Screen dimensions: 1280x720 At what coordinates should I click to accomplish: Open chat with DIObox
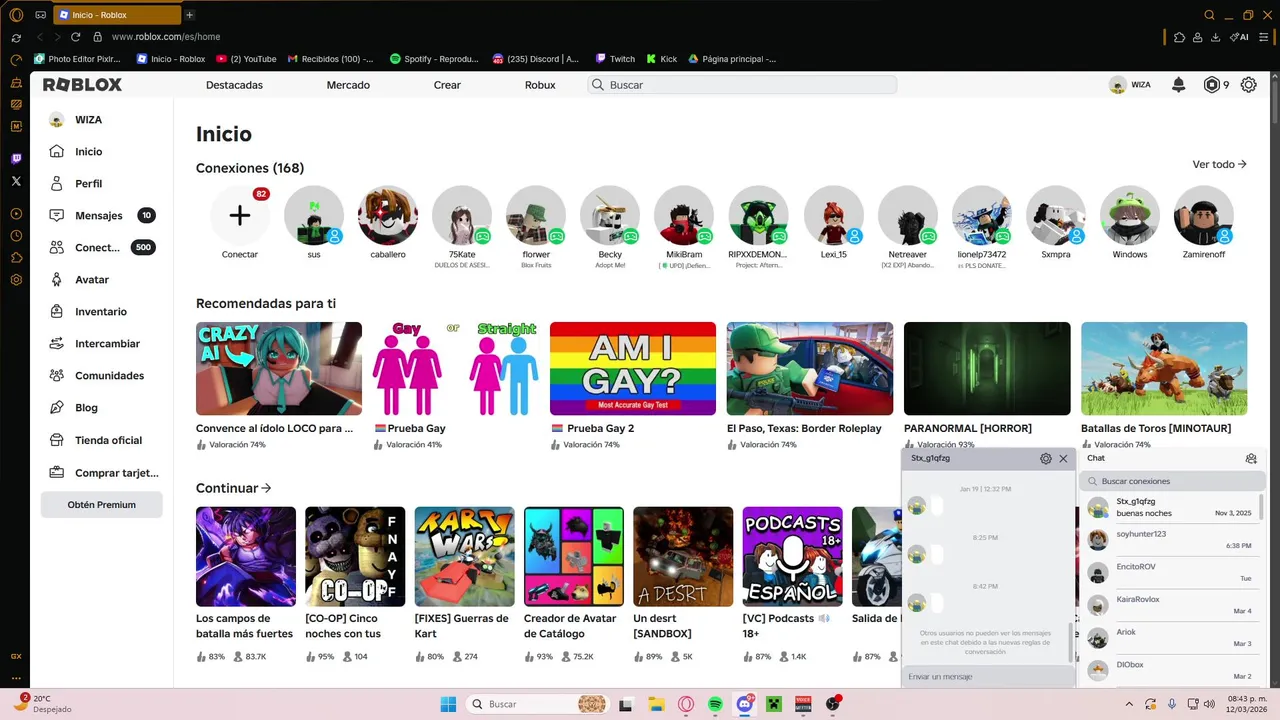(x=1170, y=670)
